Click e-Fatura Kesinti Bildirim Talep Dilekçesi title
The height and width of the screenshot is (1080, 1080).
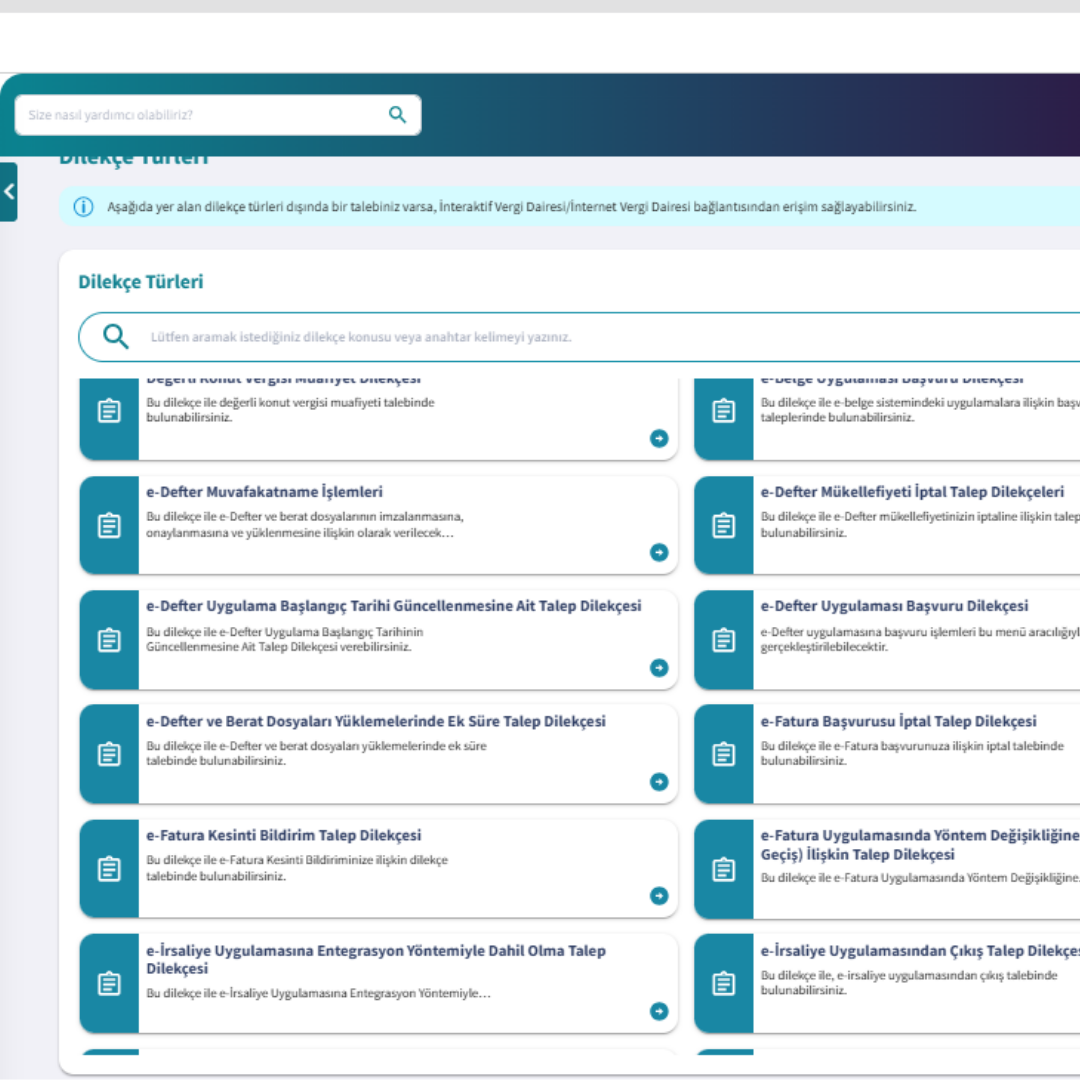pos(283,835)
